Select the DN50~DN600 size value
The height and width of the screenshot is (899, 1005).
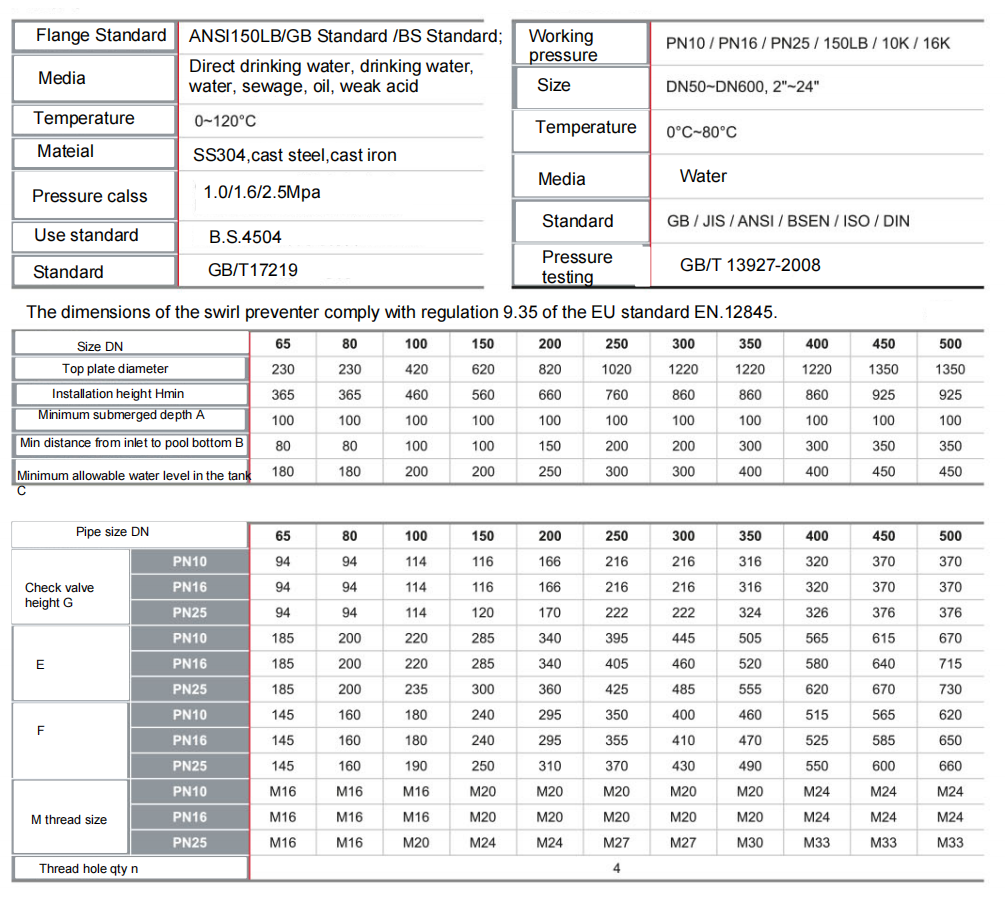pos(742,87)
